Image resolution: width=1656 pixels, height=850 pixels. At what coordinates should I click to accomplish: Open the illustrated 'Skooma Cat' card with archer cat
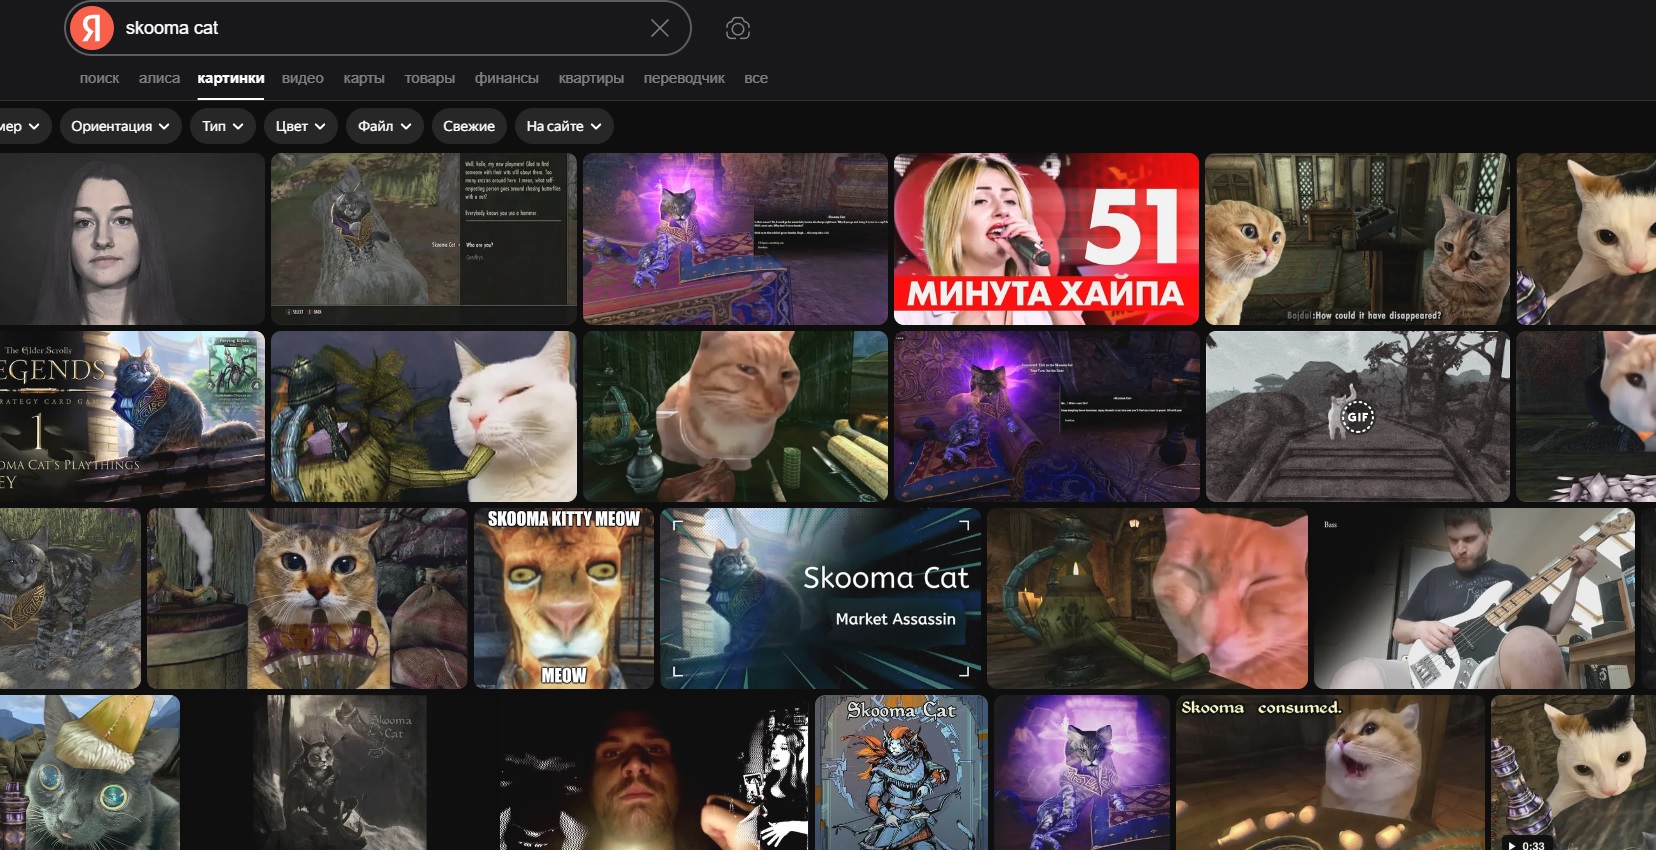(x=901, y=772)
